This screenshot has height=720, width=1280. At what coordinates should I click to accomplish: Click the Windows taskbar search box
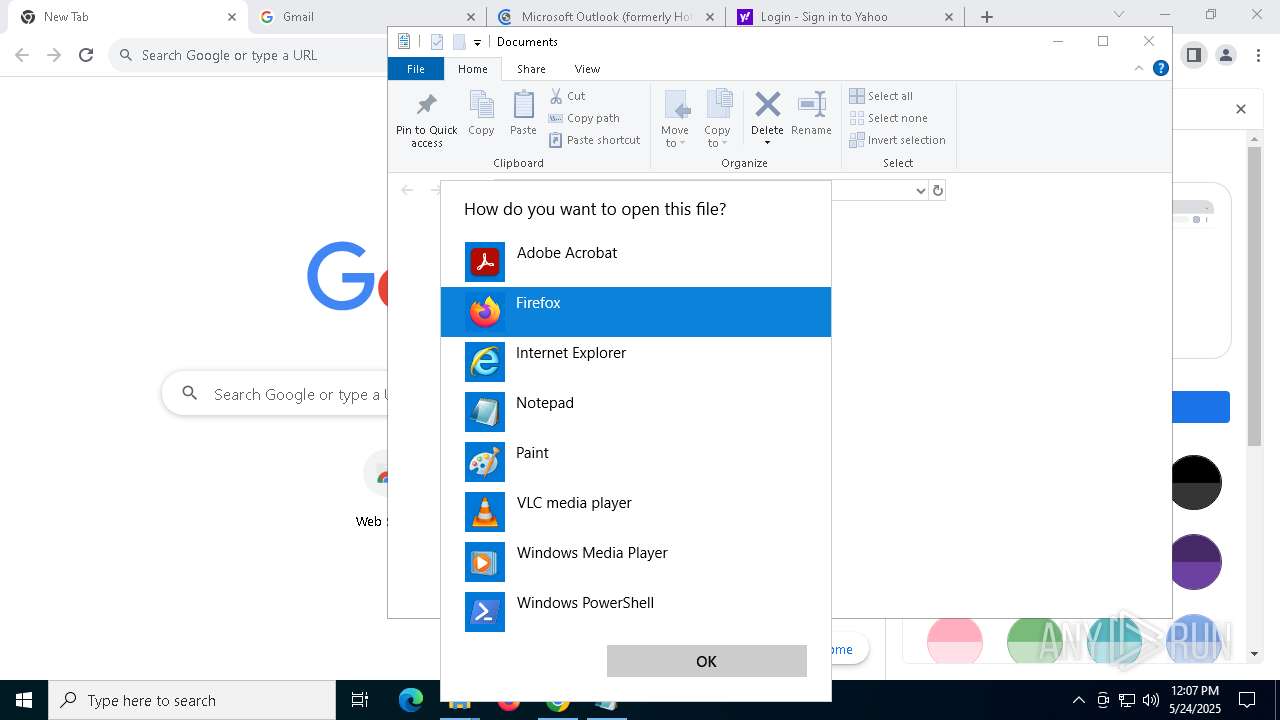coord(192,700)
